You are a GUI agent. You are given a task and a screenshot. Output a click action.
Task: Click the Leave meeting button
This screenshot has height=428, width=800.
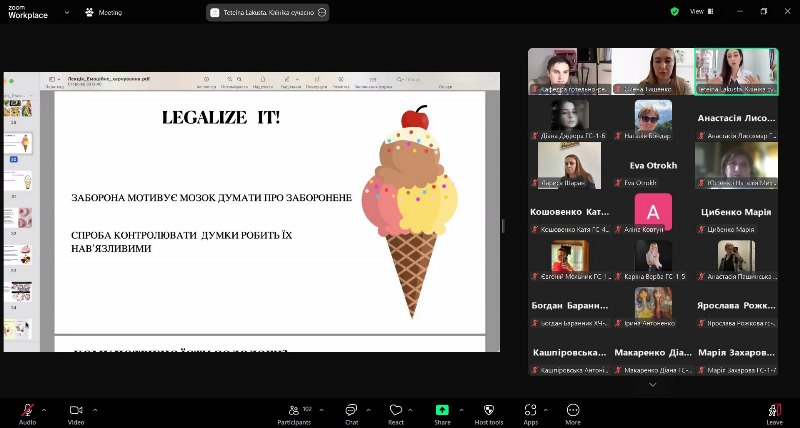[x=774, y=411]
